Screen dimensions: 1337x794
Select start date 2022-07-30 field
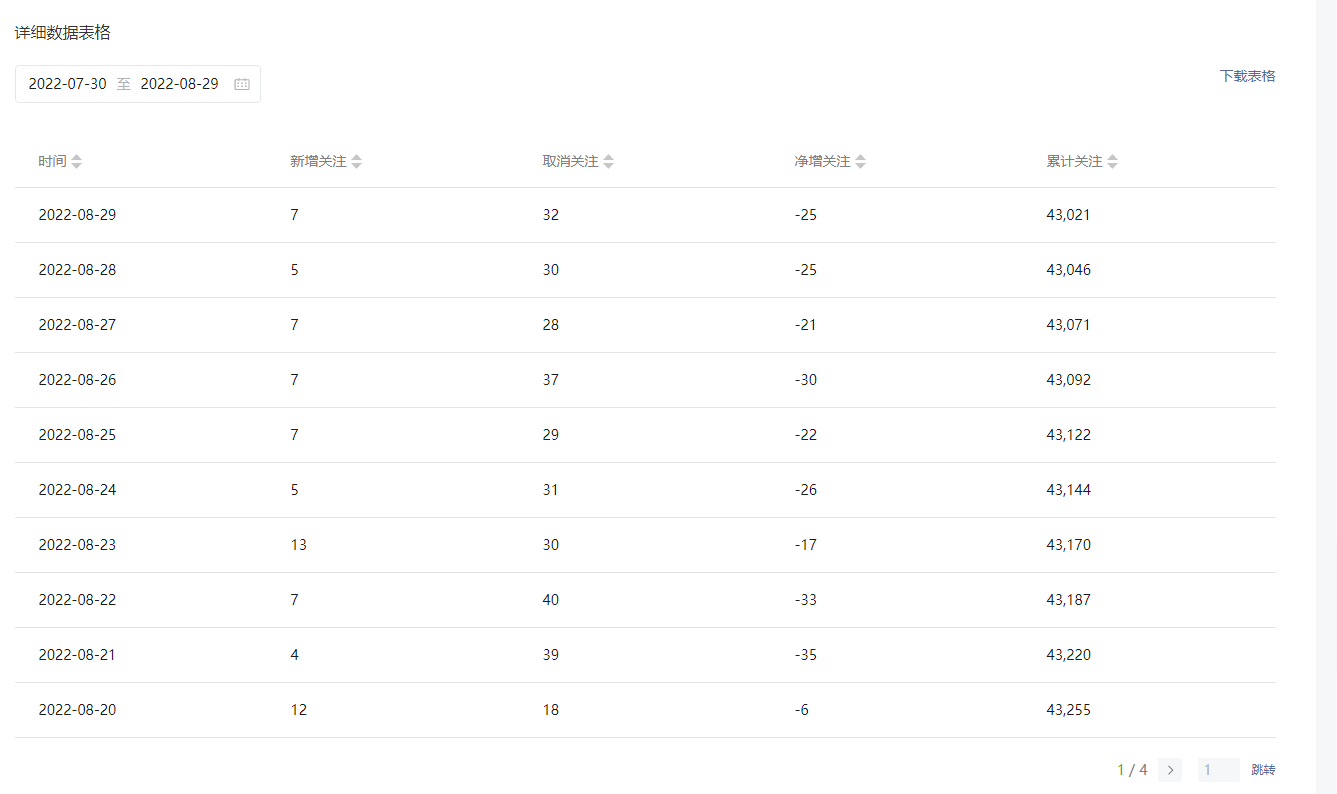[67, 84]
